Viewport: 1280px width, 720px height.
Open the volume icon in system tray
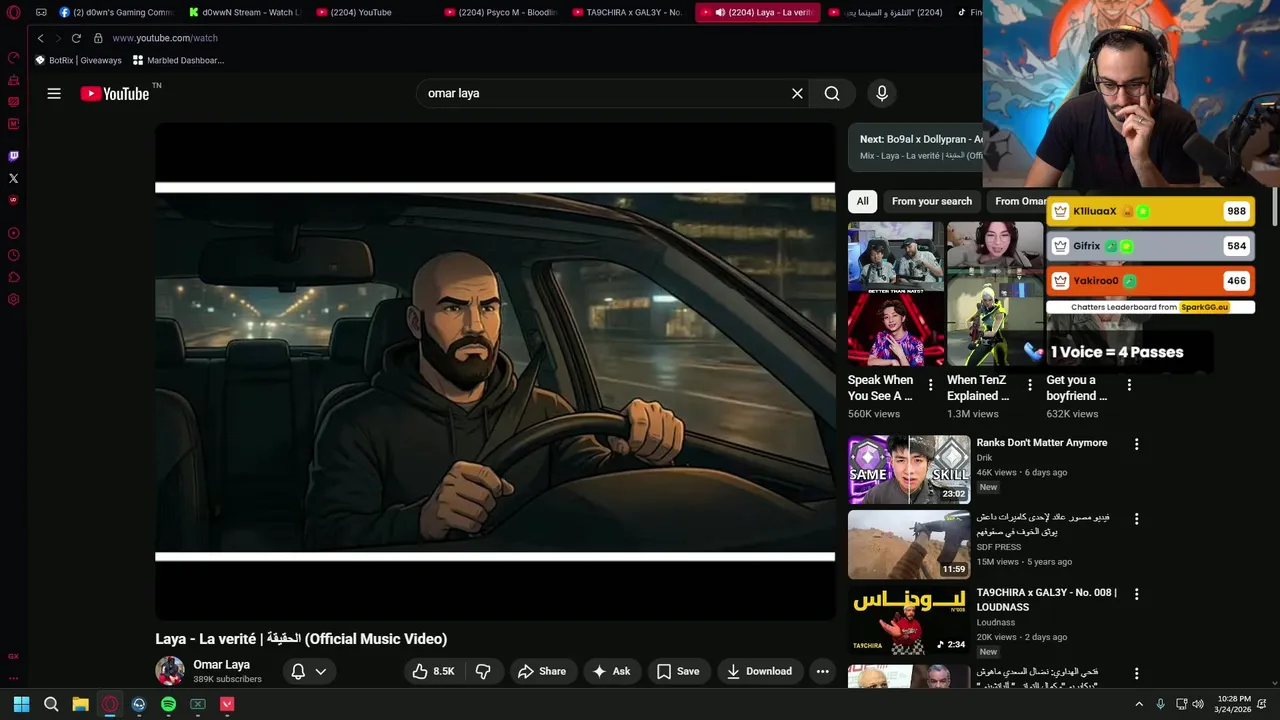1198,704
